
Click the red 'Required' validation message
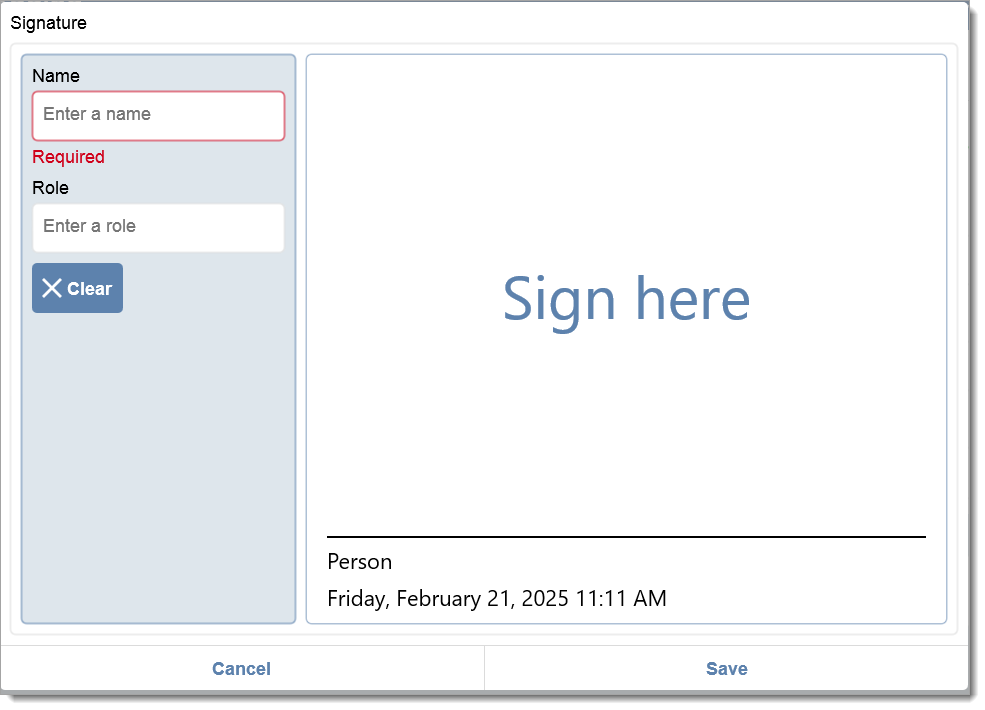[68, 156]
